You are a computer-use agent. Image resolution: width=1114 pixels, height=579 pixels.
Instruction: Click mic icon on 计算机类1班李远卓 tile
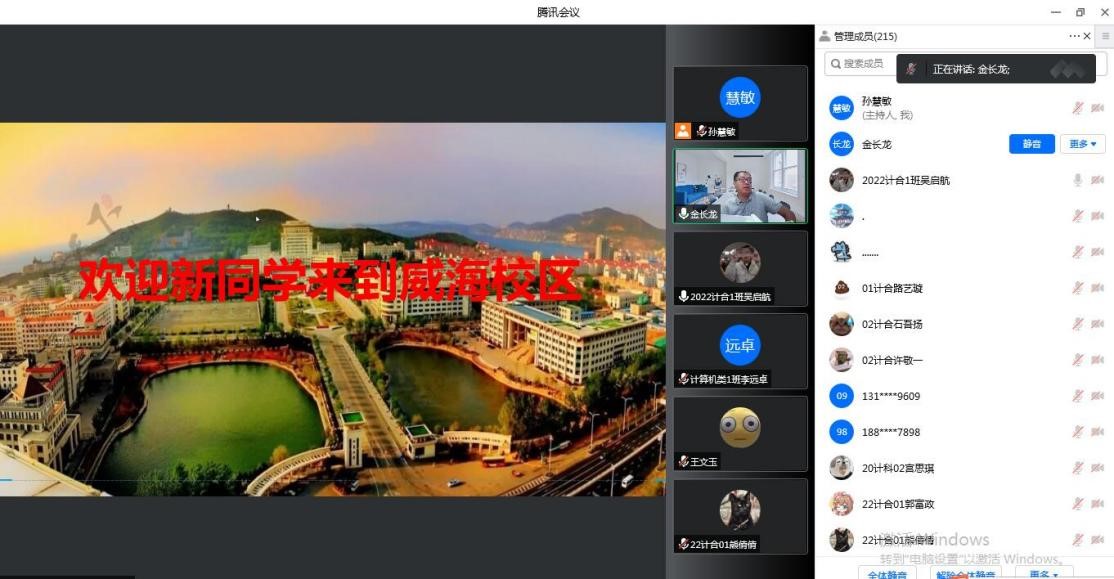[x=684, y=379]
